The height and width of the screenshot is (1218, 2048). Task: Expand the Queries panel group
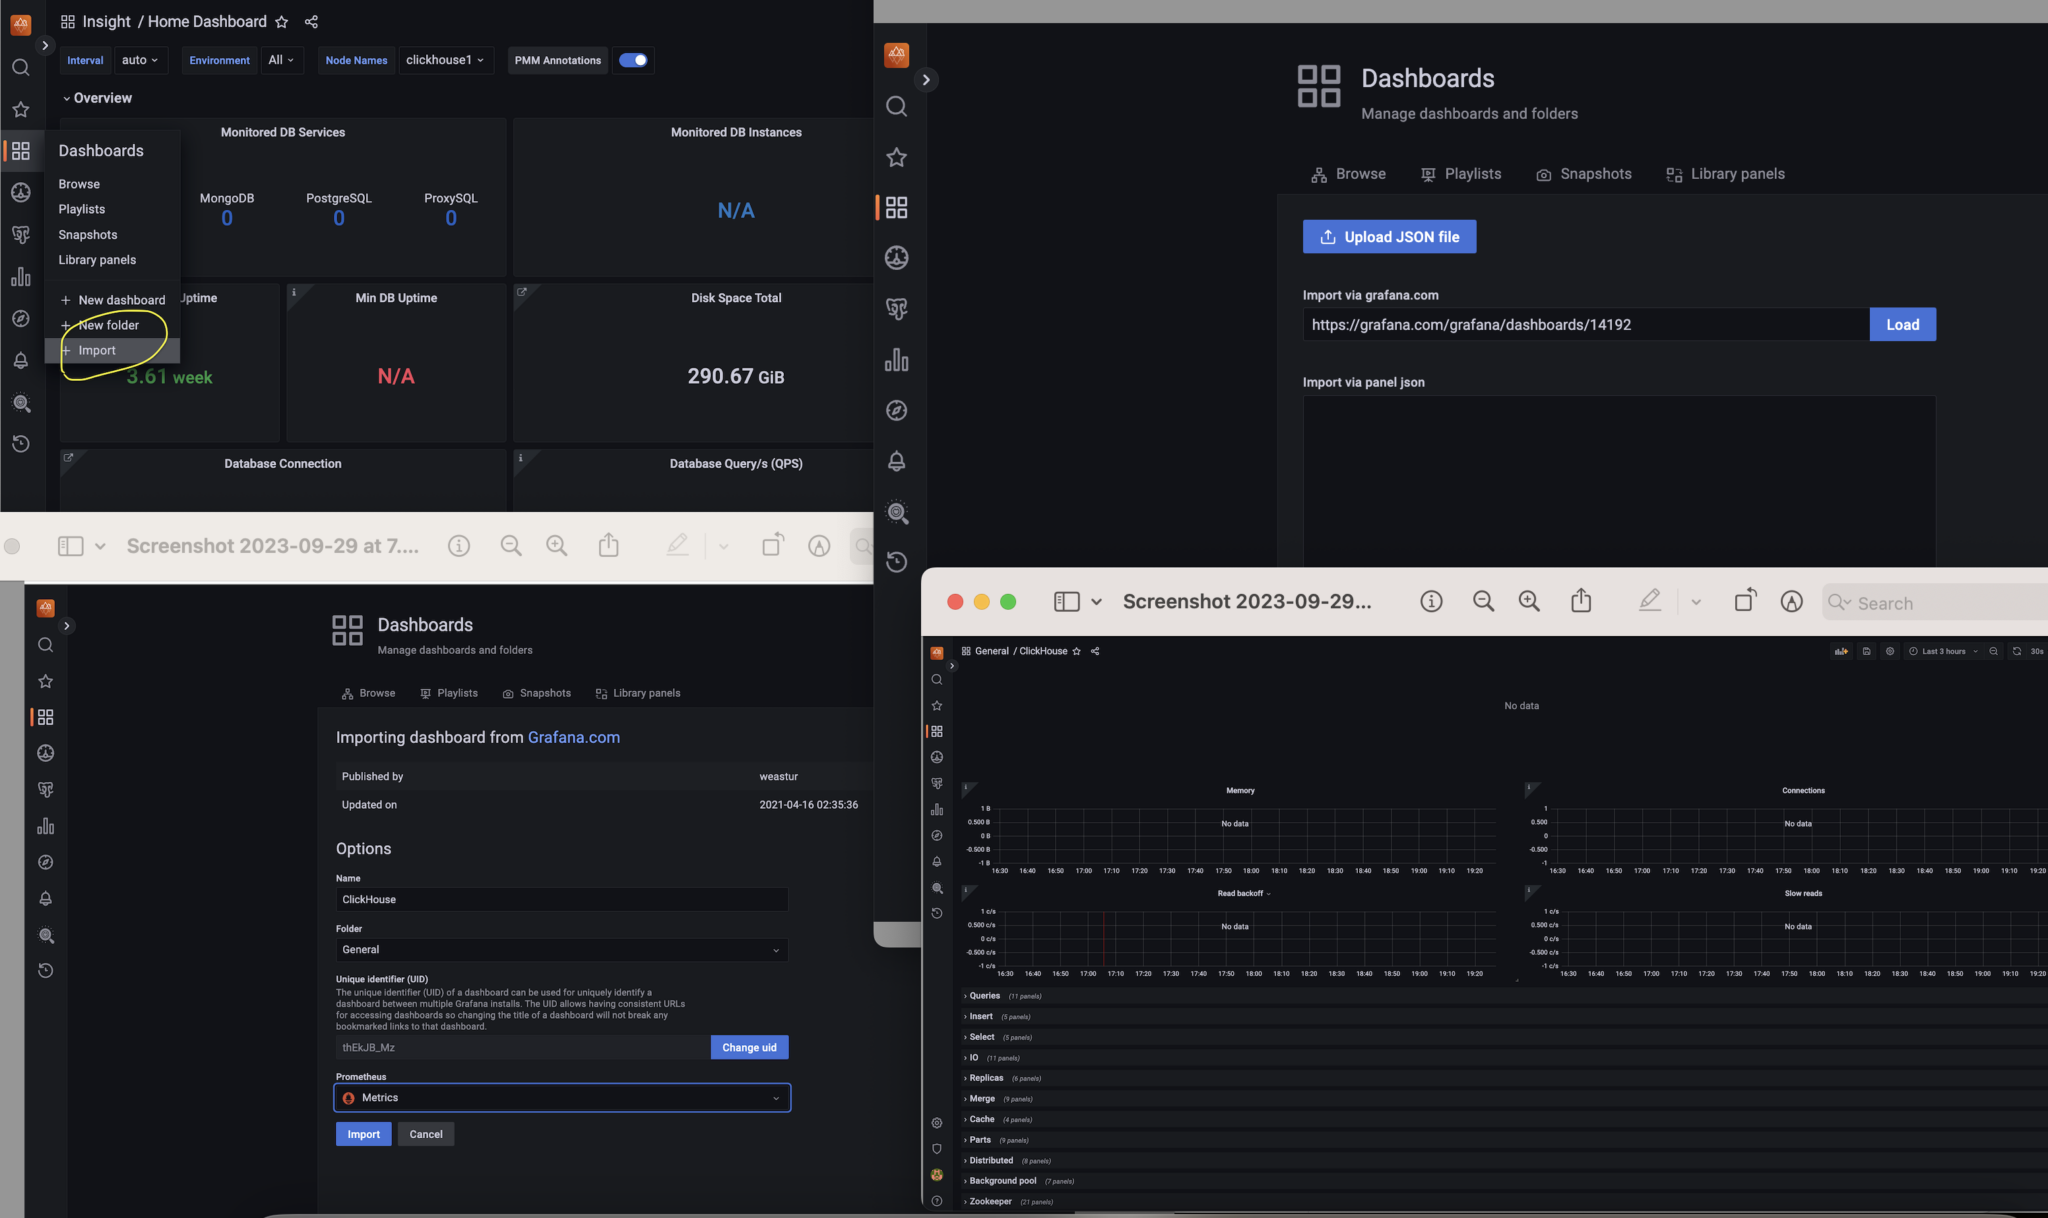983,996
